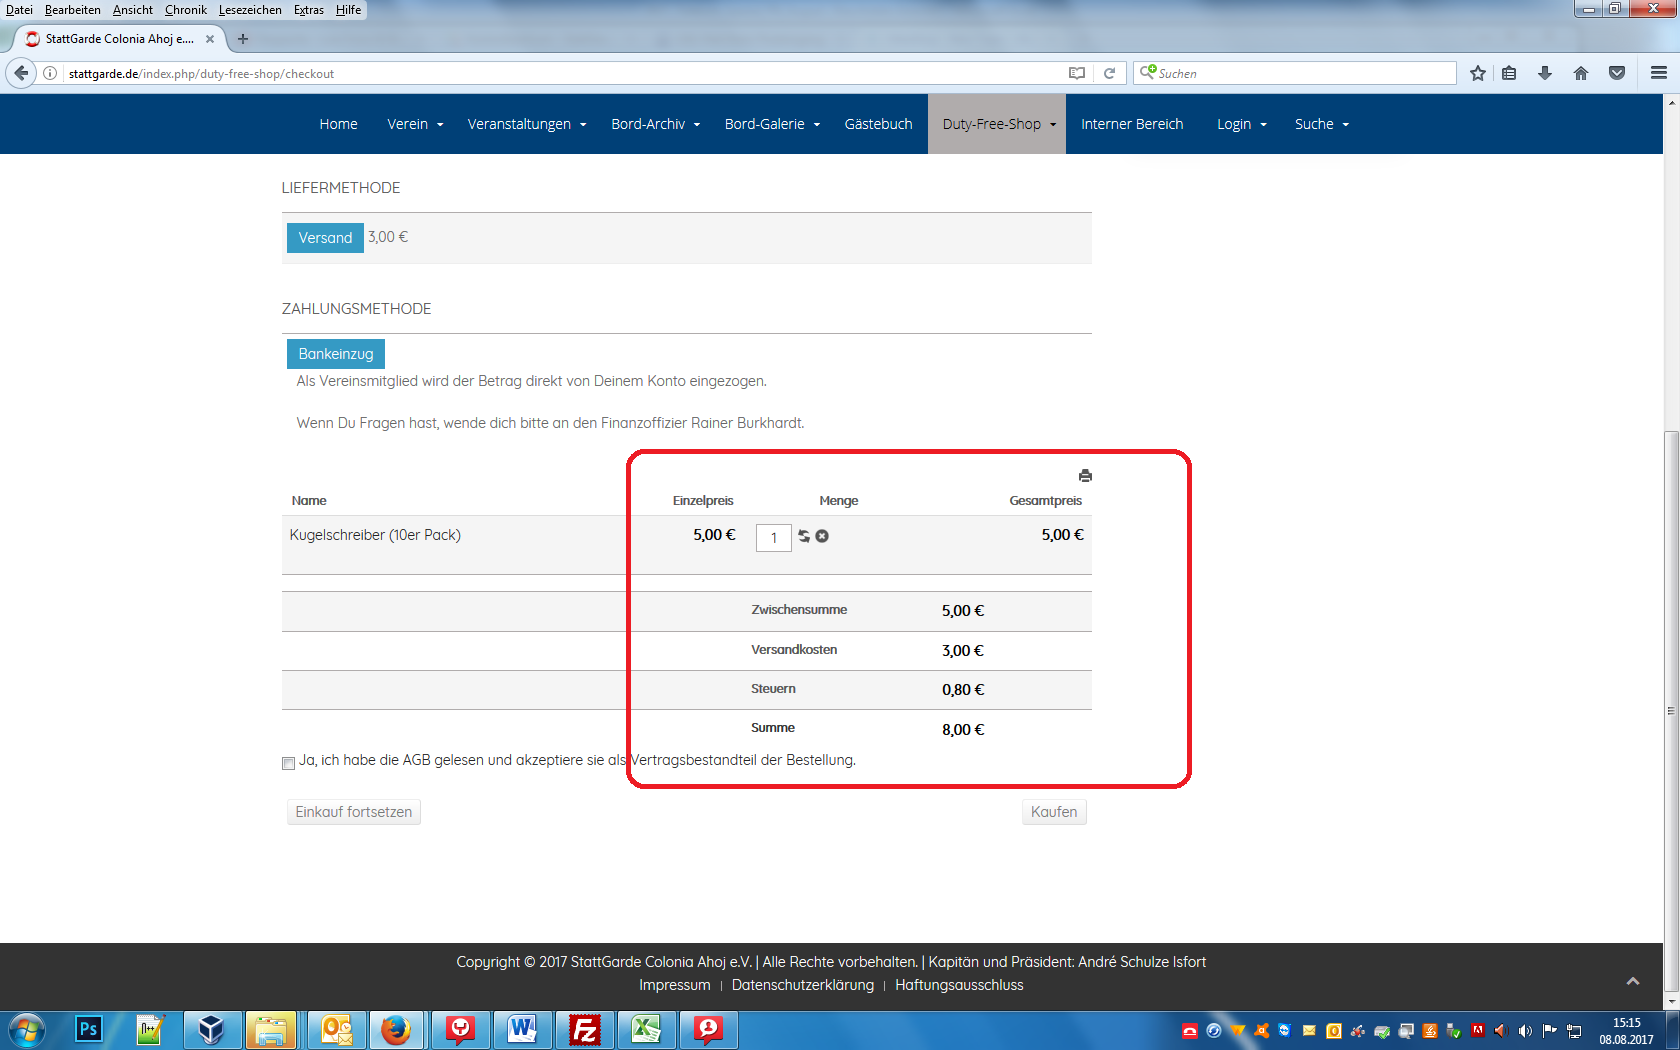1680x1050 pixels.
Task: Open Excel from the taskbar
Action: (x=646, y=1029)
